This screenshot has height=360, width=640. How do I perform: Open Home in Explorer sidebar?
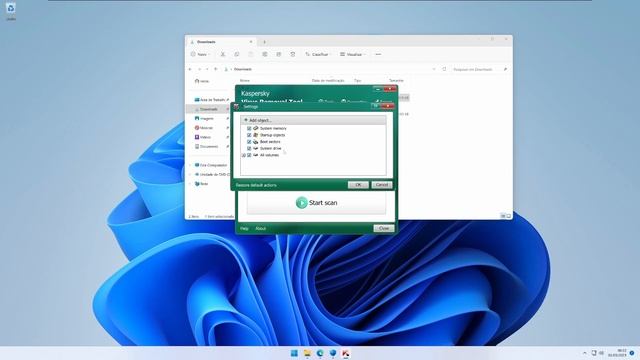(x=202, y=81)
